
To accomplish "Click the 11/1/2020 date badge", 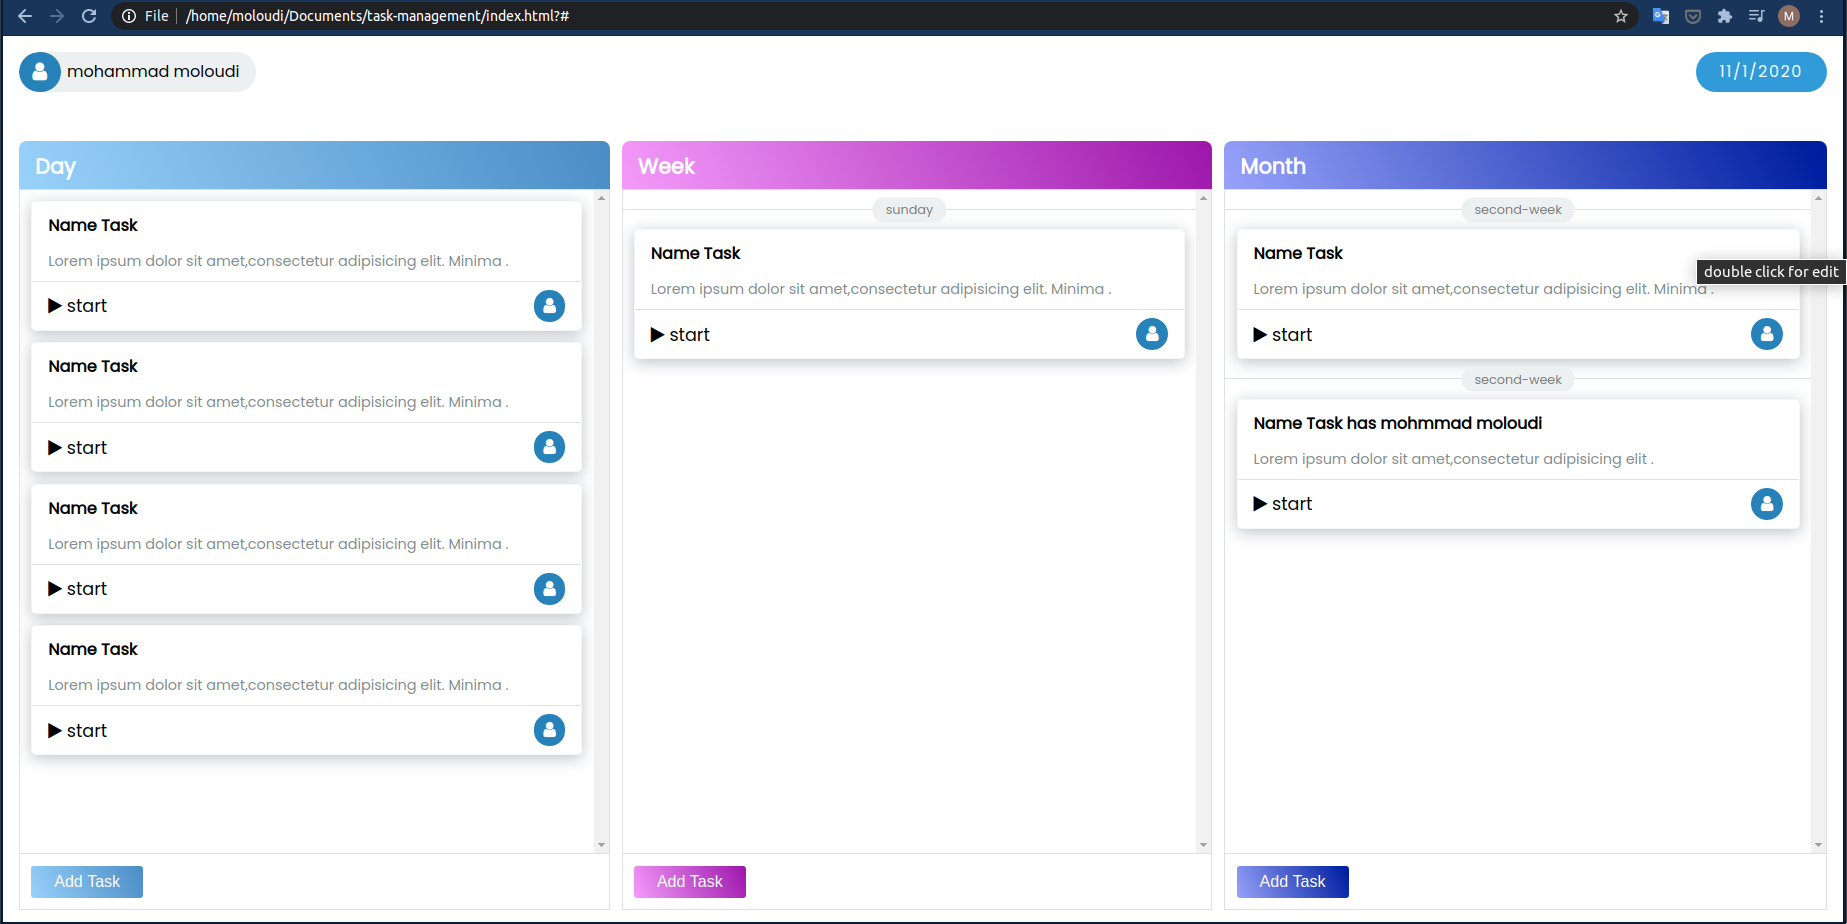I will (x=1760, y=71).
